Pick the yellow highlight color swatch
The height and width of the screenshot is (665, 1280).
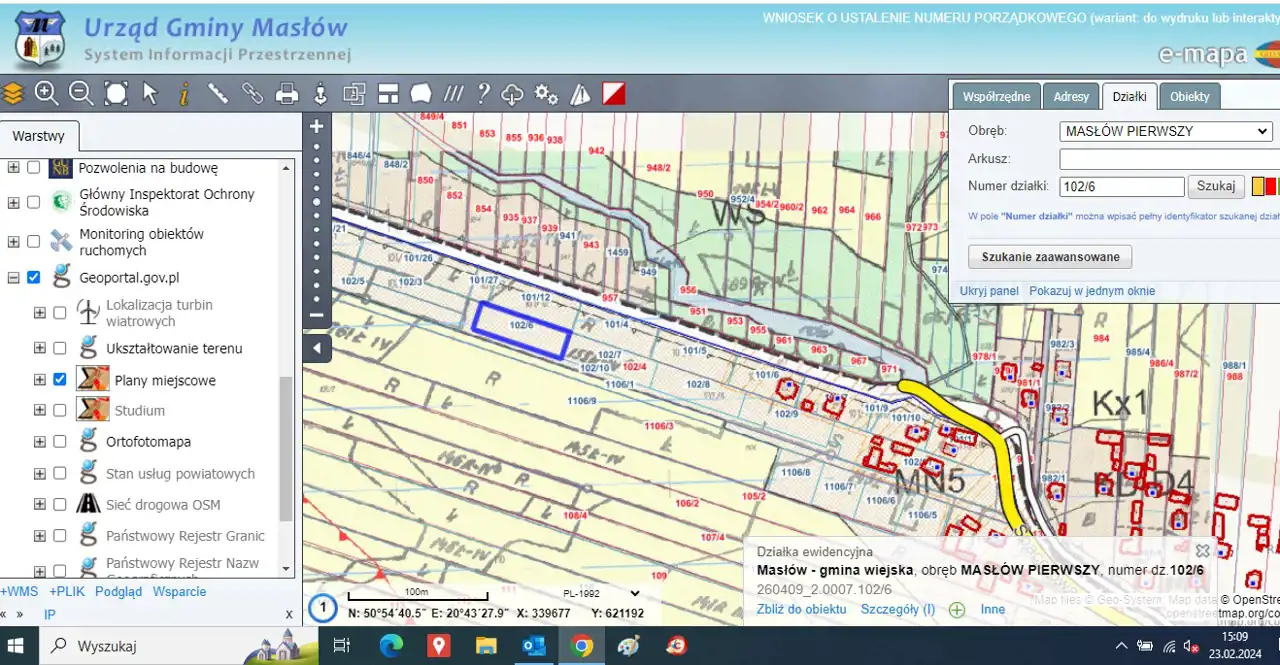[1258, 186]
